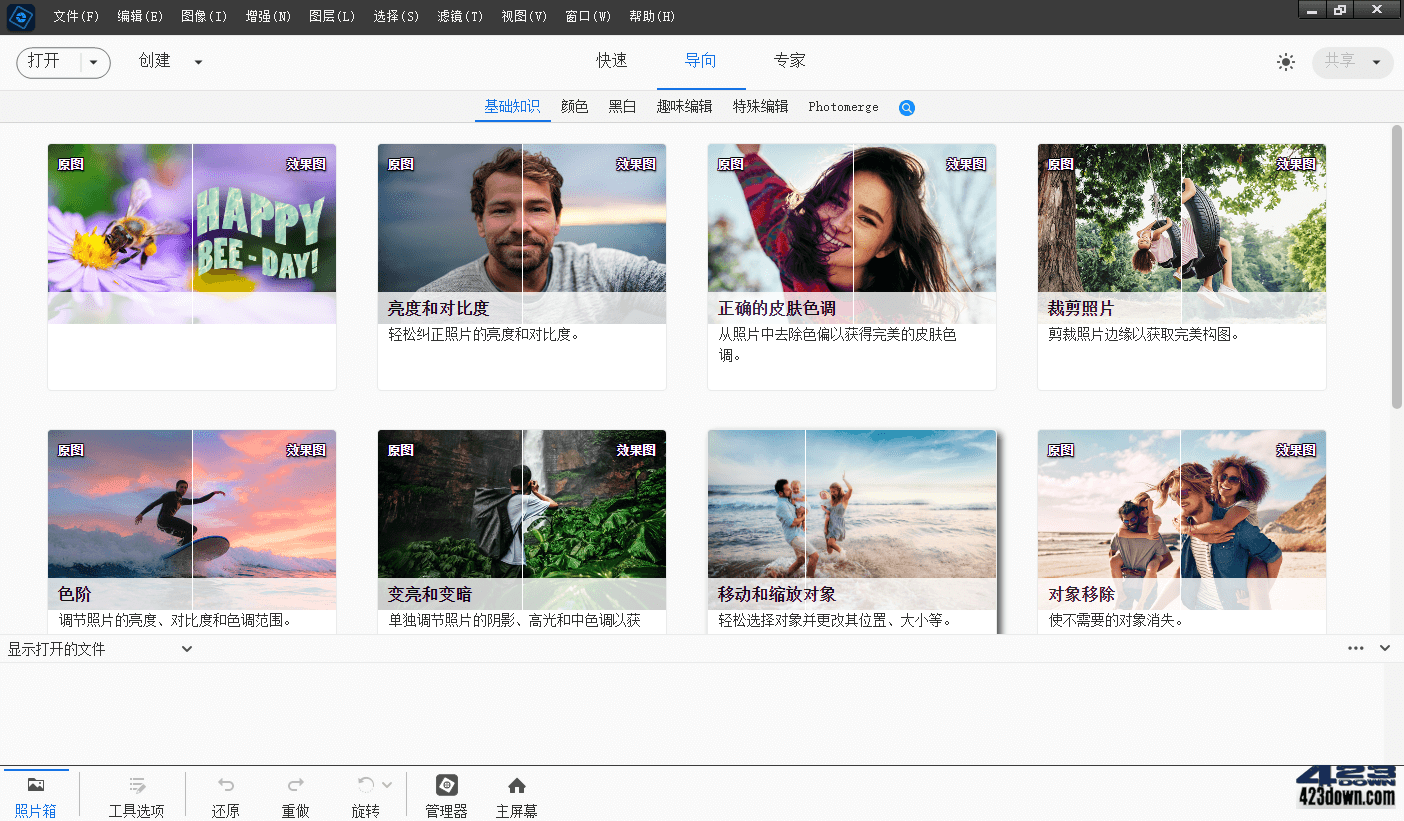Open the search icon in the guided edits bar
The width and height of the screenshot is (1404, 821).
pyautogui.click(x=906, y=107)
